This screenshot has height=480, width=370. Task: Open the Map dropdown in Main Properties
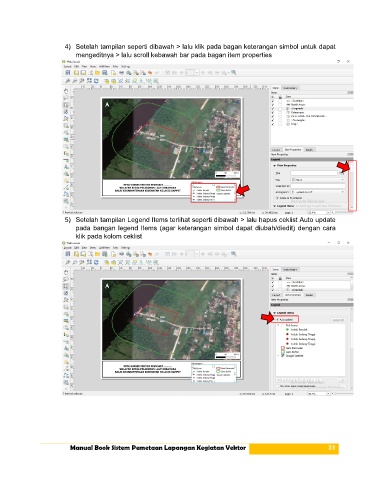[x=318, y=180]
